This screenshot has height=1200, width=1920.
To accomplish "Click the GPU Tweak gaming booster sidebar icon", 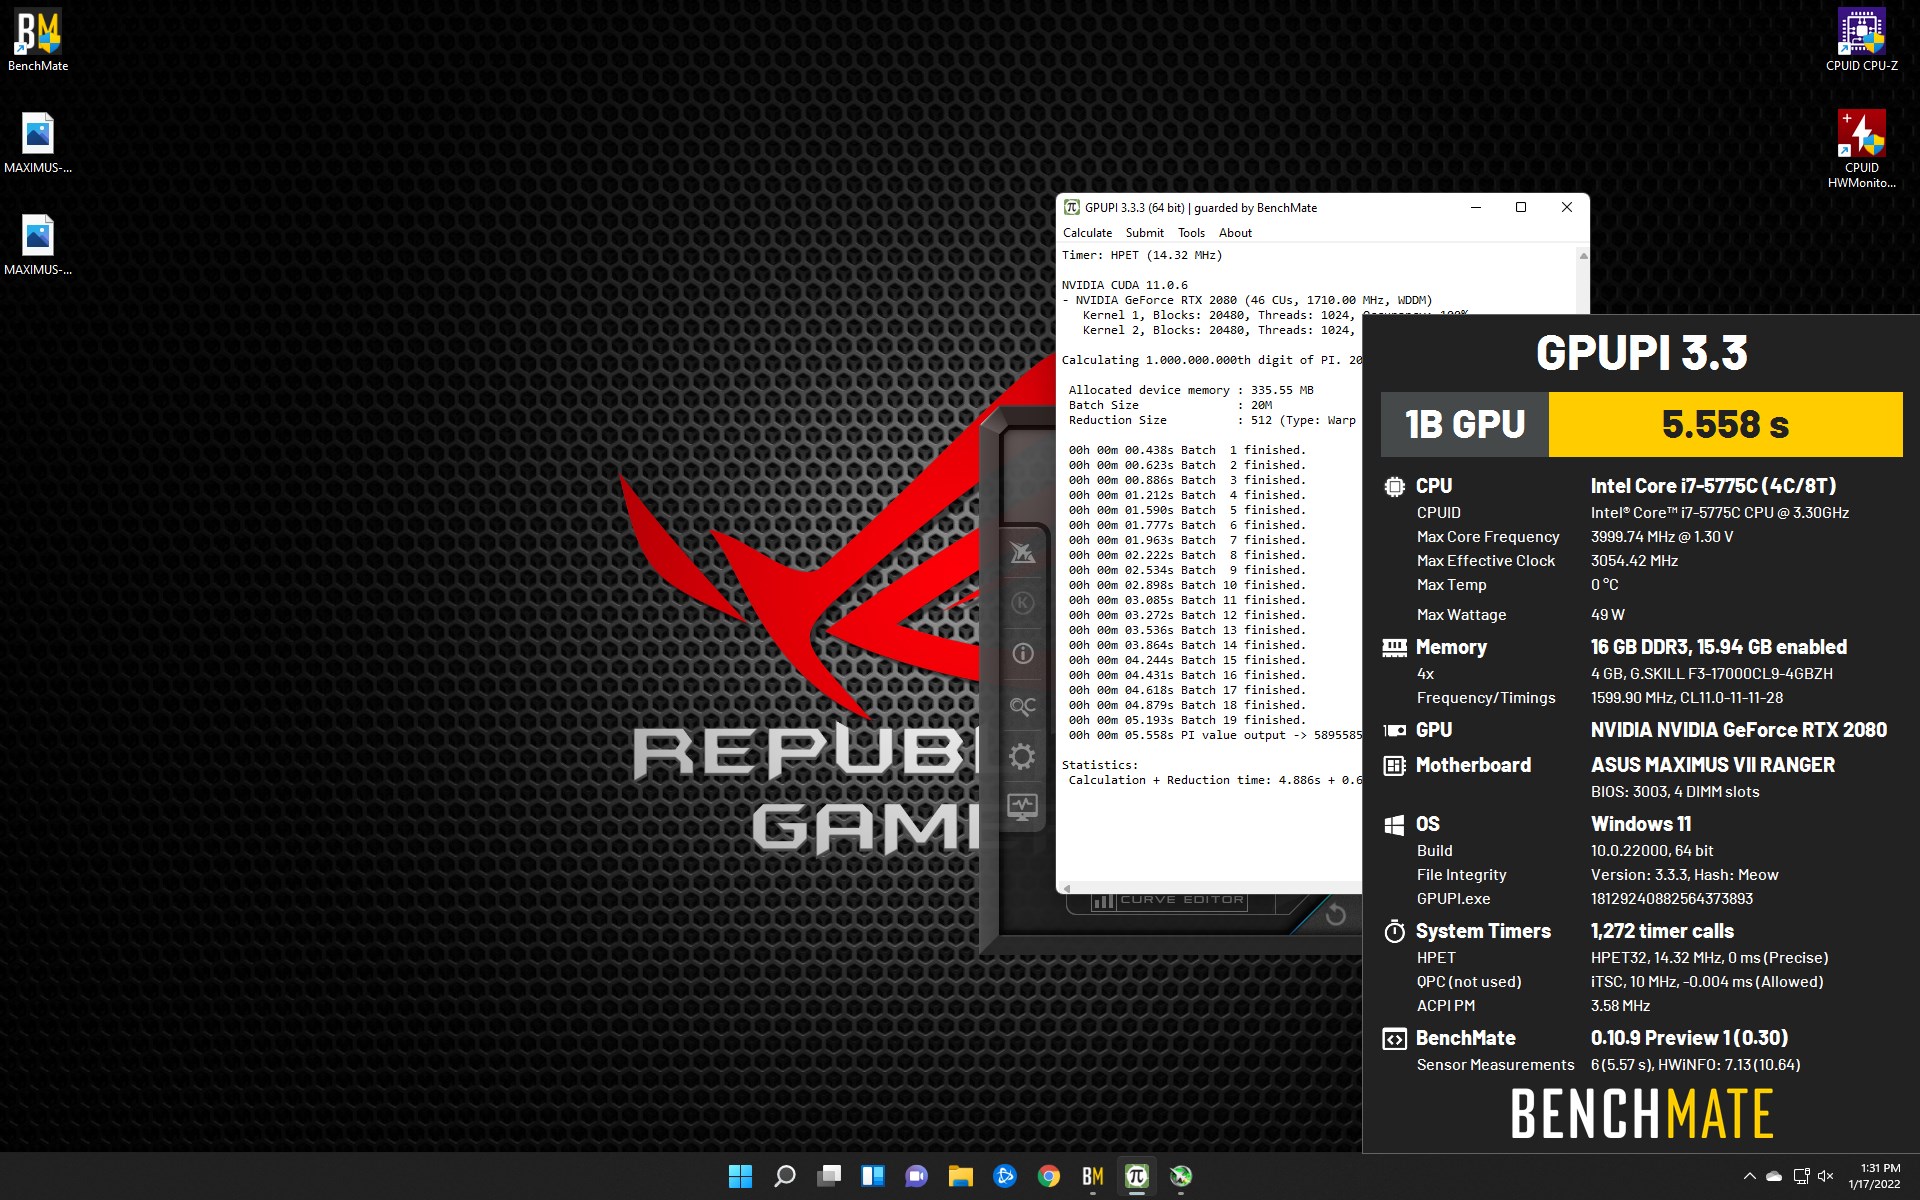I will [1022, 552].
